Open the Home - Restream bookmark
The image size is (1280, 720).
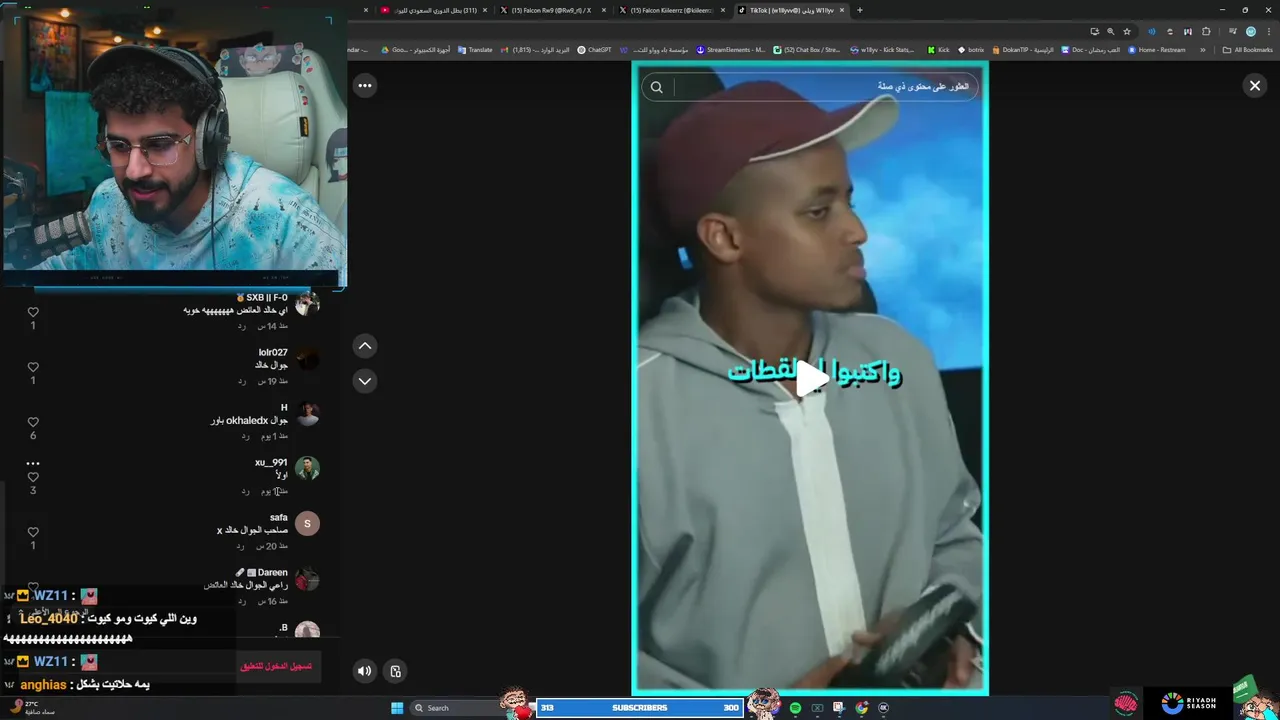pos(1157,49)
